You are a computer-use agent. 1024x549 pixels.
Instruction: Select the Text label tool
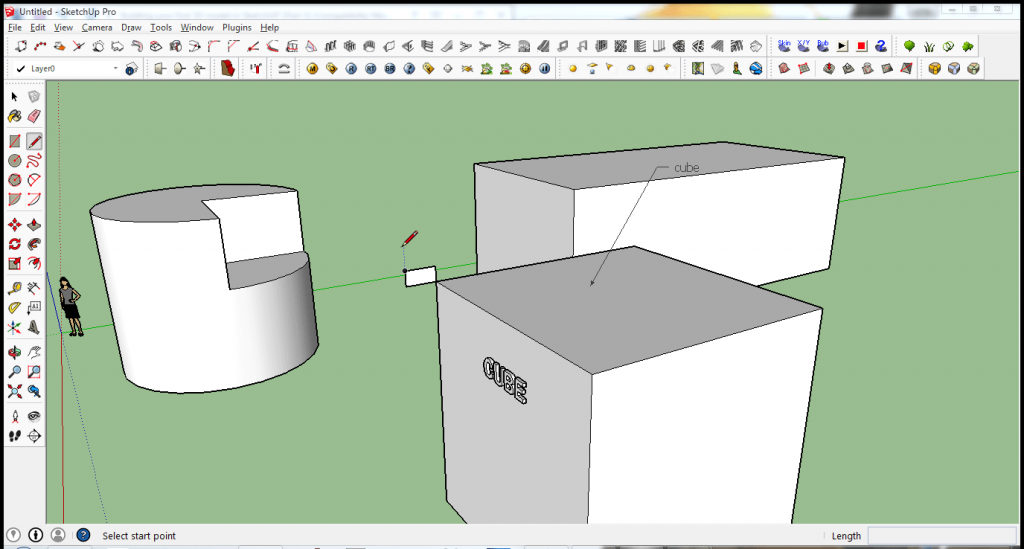34,307
